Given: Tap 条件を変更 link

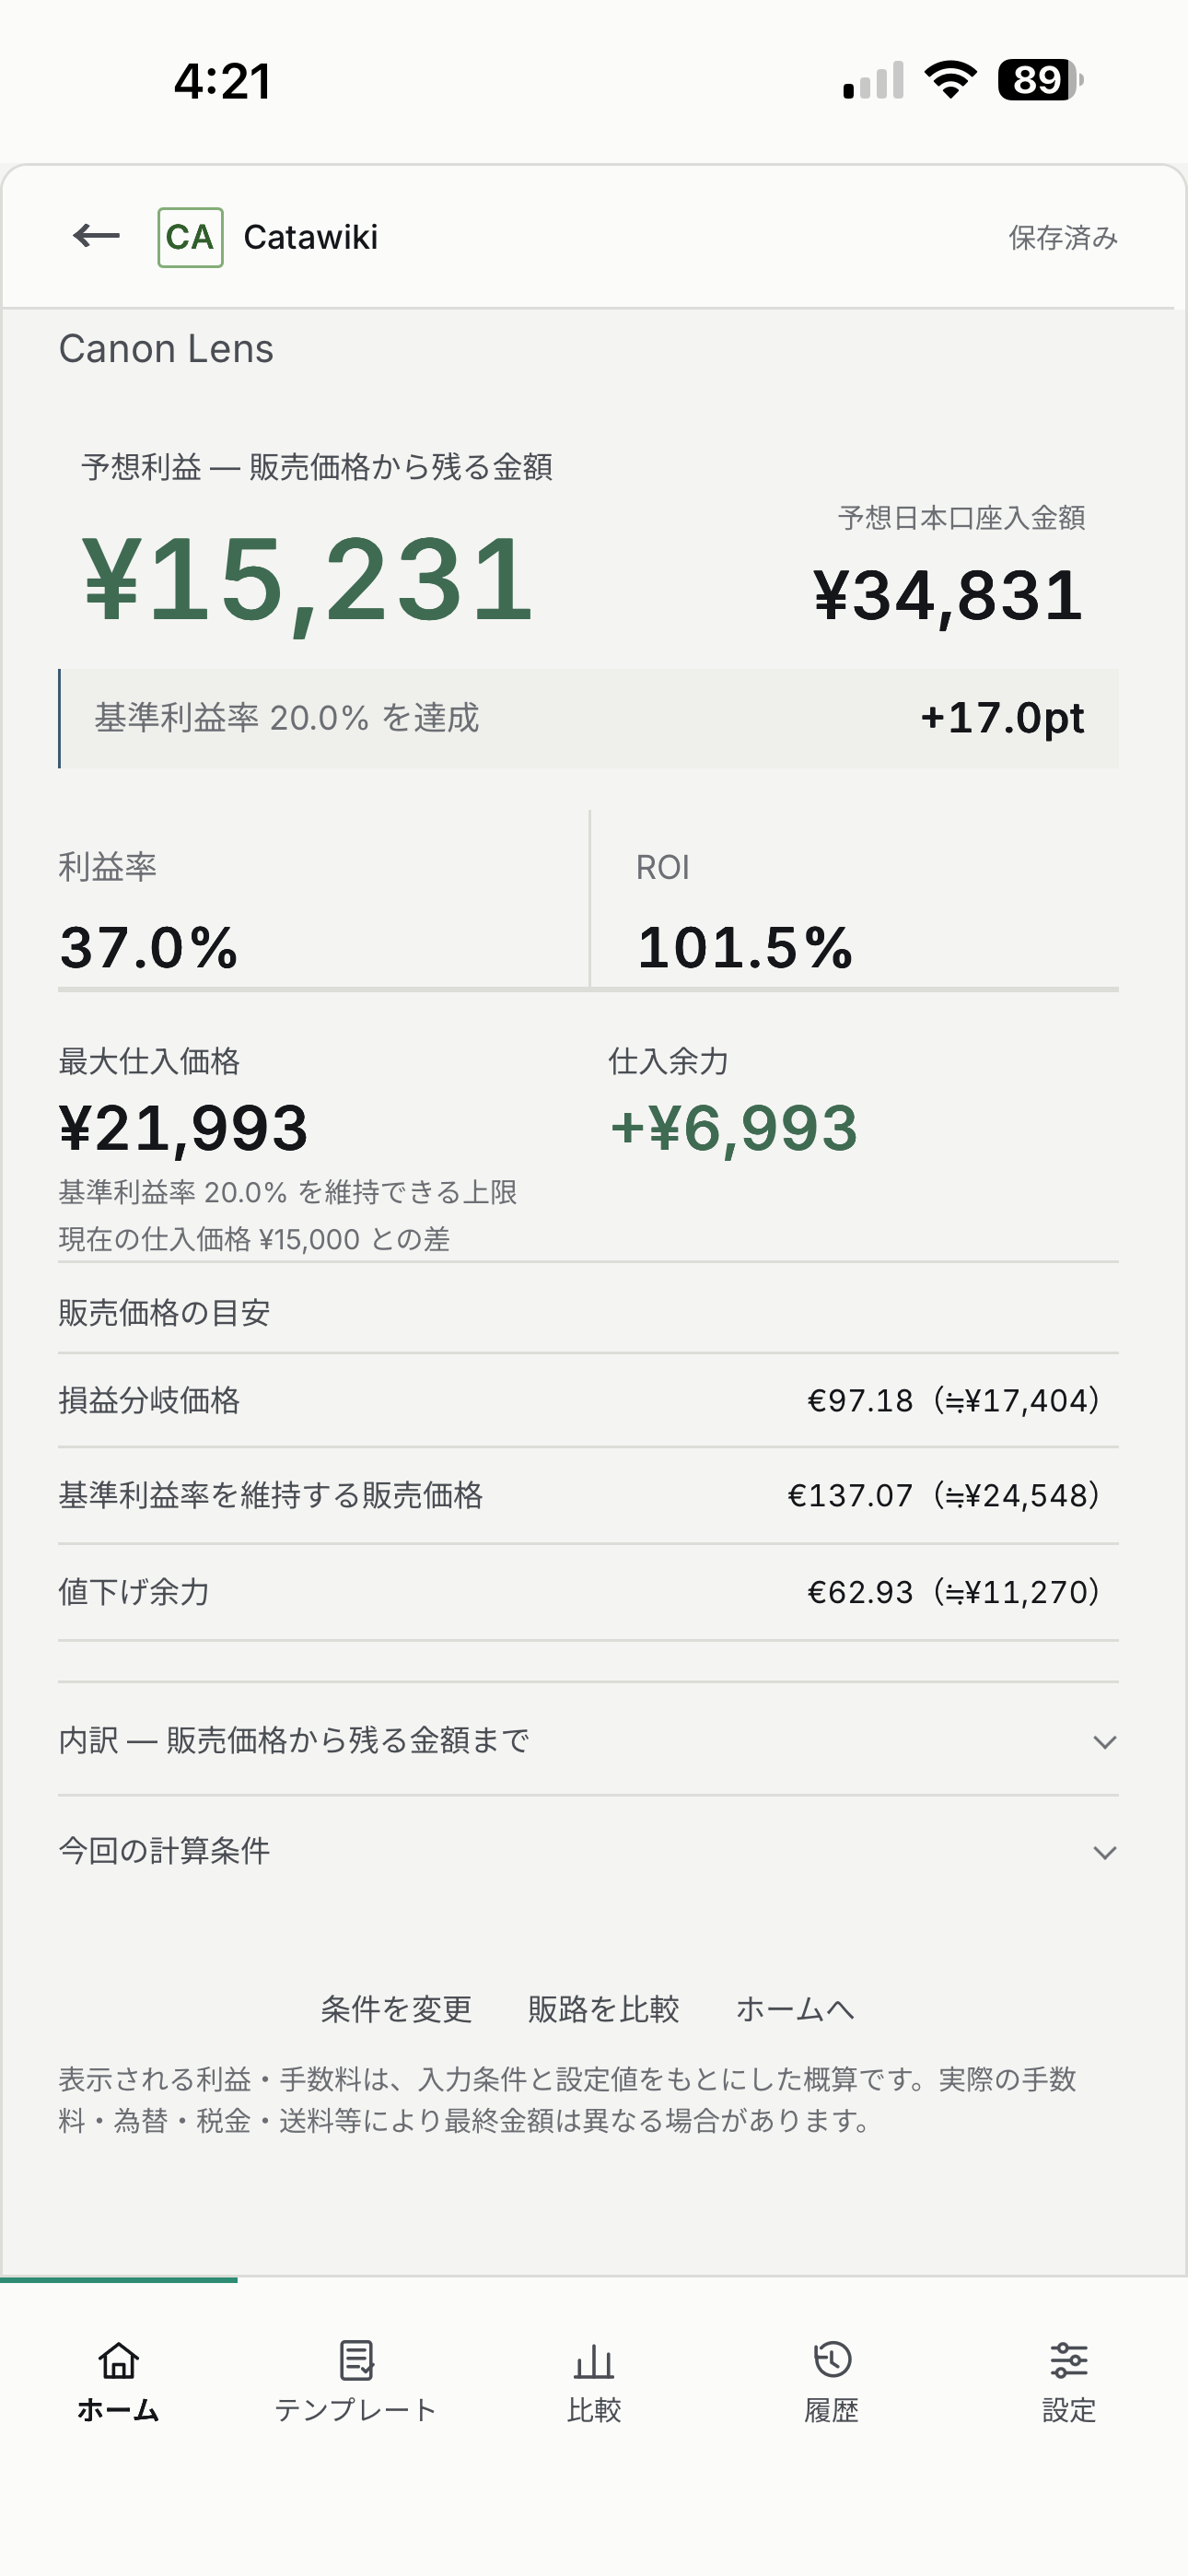Looking at the screenshot, I should 396,2009.
